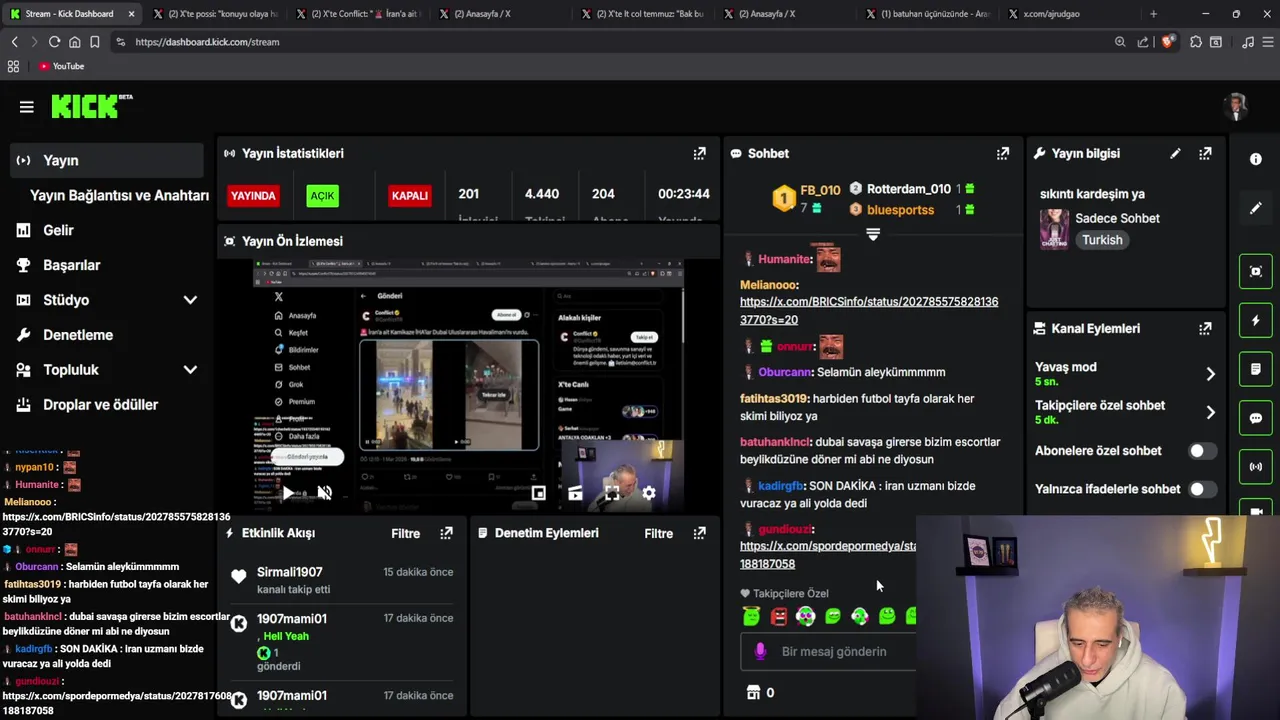1280x720 pixels.
Task: Pop out the Denetim Eylemleri panel
Action: click(700, 533)
